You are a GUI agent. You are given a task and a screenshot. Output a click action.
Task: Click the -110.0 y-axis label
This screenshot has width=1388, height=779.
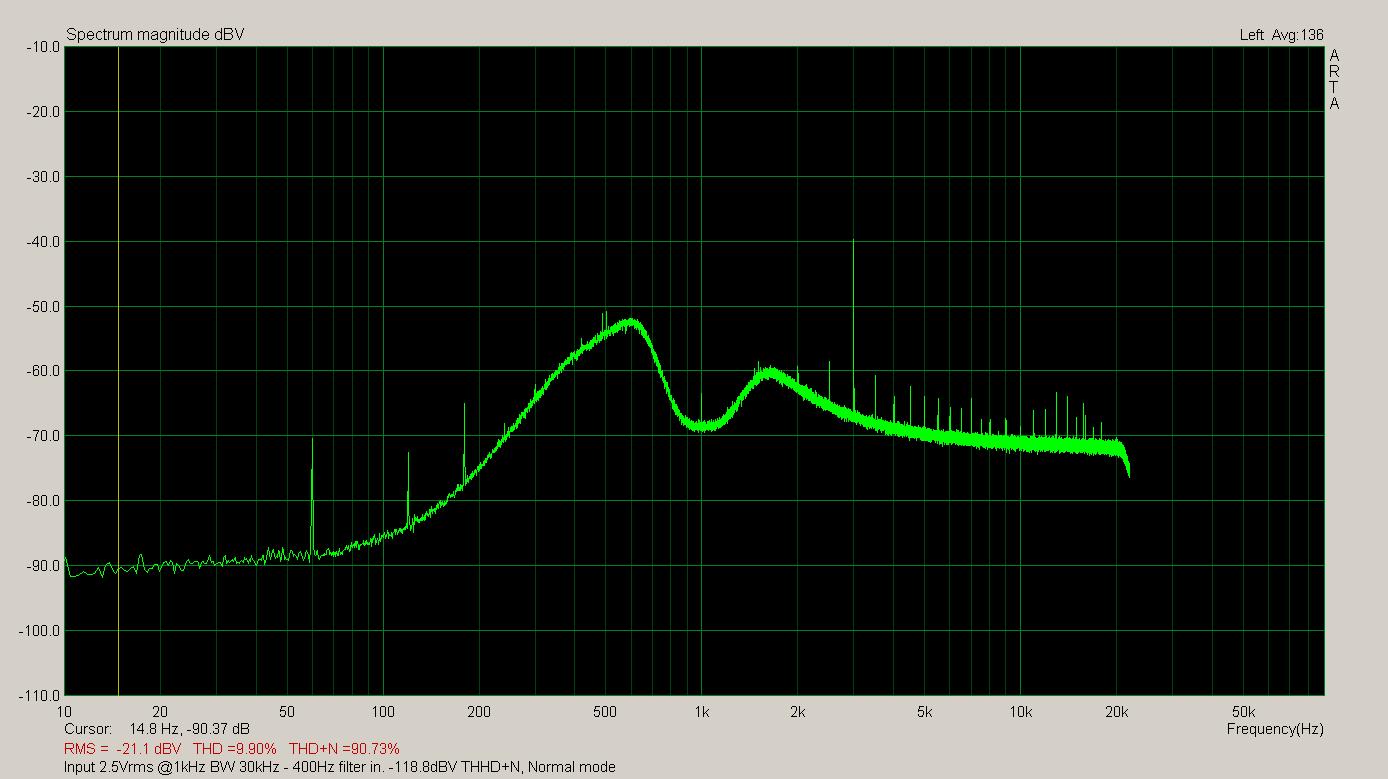click(x=38, y=695)
